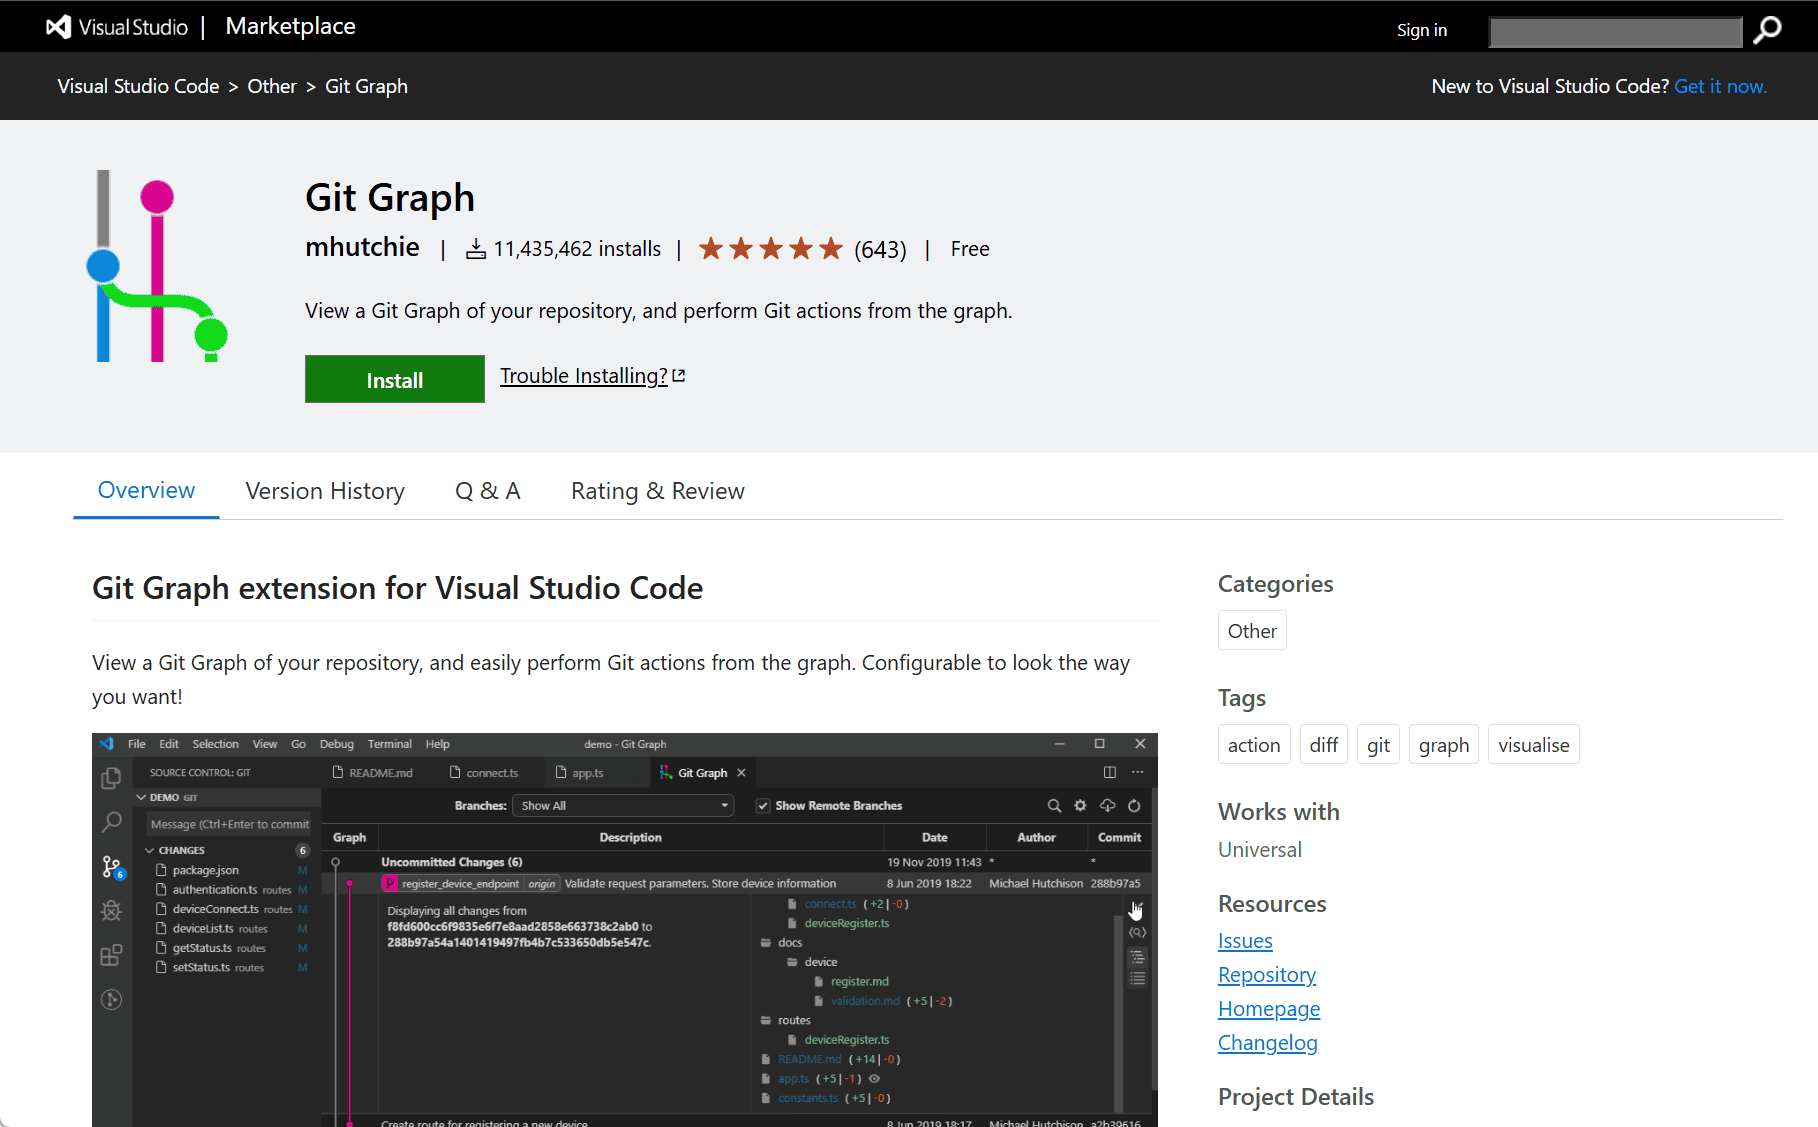Viewport: 1818px width, 1127px height.
Task: Open the Explorer icon in the activity bar
Action: 111,777
